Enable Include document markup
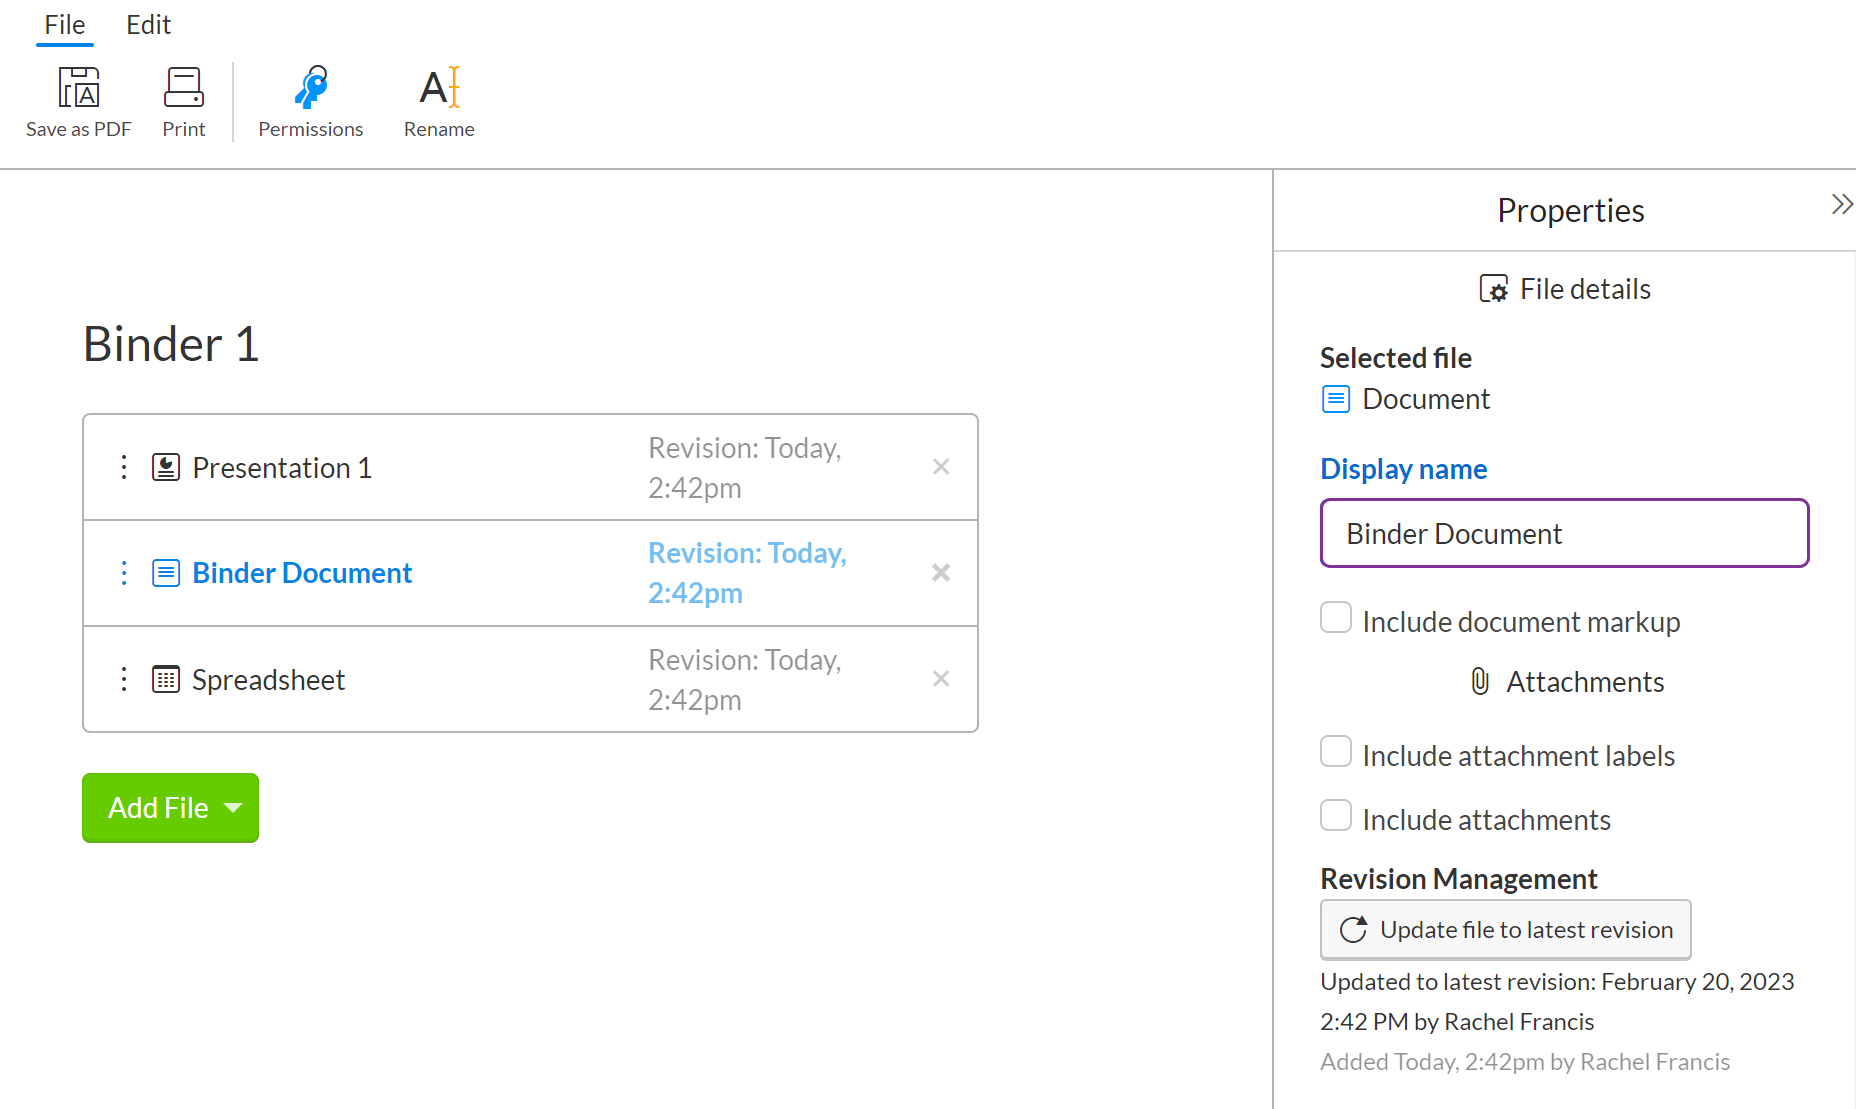The height and width of the screenshot is (1109, 1856). pos(1335,618)
